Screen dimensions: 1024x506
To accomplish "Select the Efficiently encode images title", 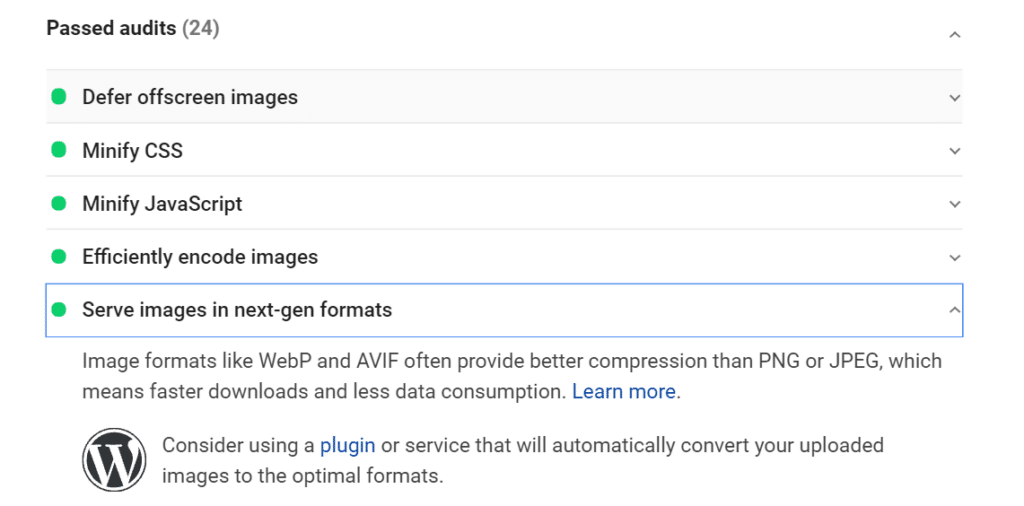I will point(200,256).
